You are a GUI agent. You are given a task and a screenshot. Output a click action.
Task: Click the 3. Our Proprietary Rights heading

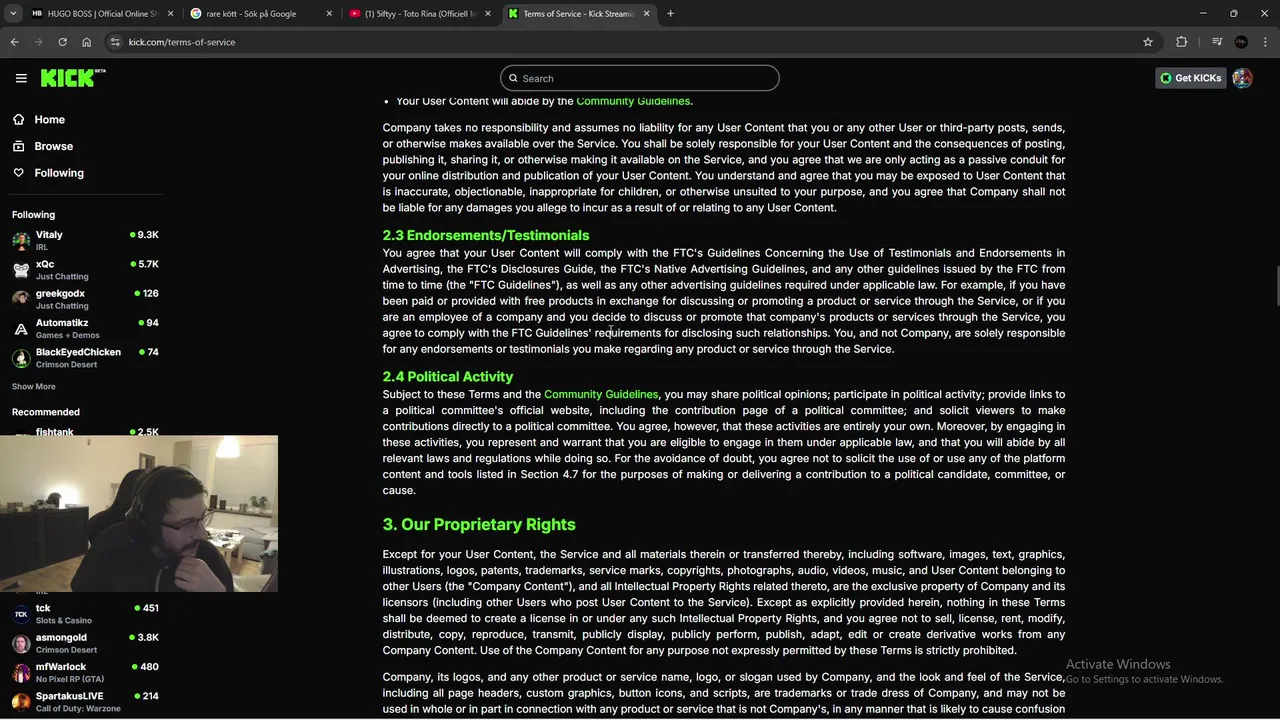(479, 524)
